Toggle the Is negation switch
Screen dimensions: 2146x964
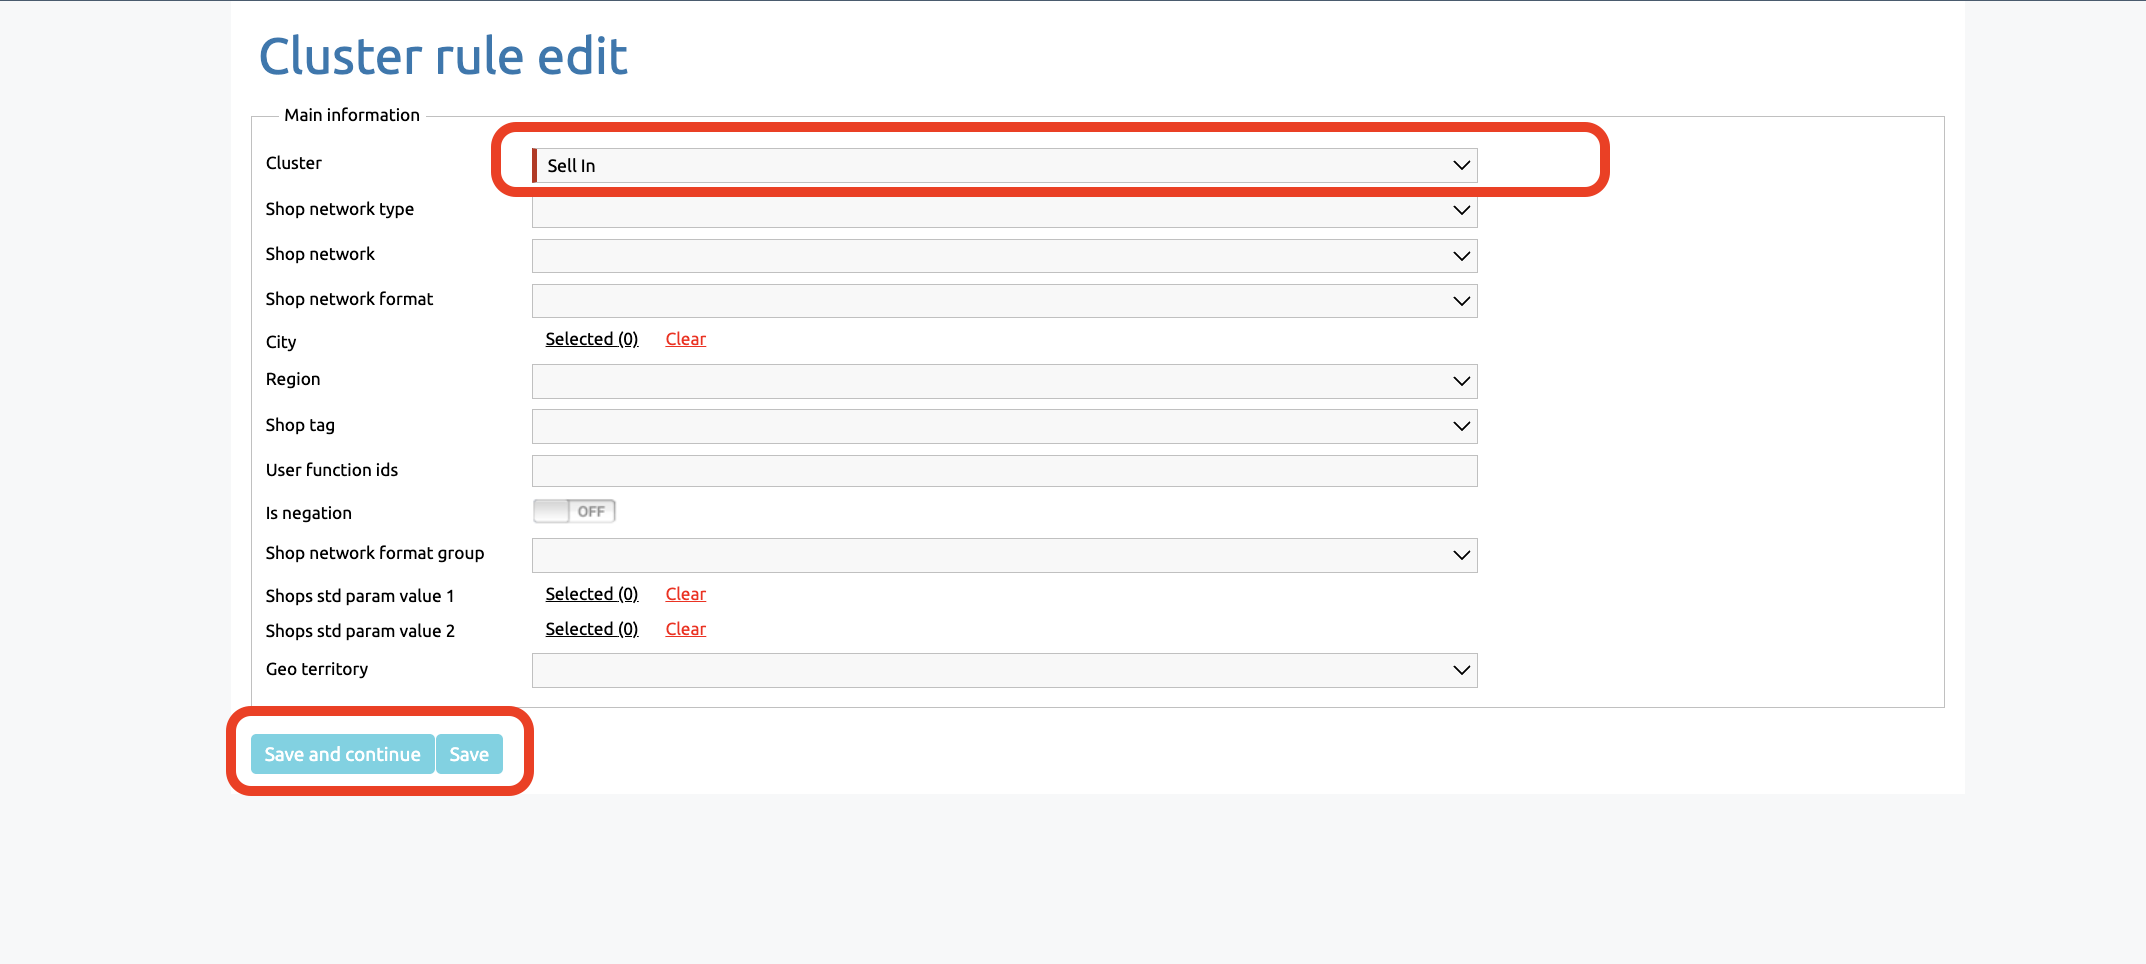point(574,512)
